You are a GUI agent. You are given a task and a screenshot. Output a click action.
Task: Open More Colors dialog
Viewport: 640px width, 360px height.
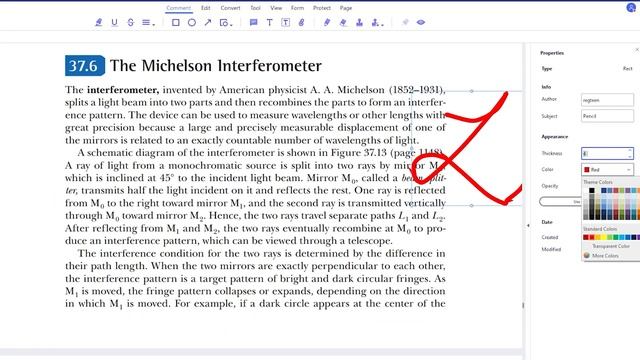[x=605, y=256]
